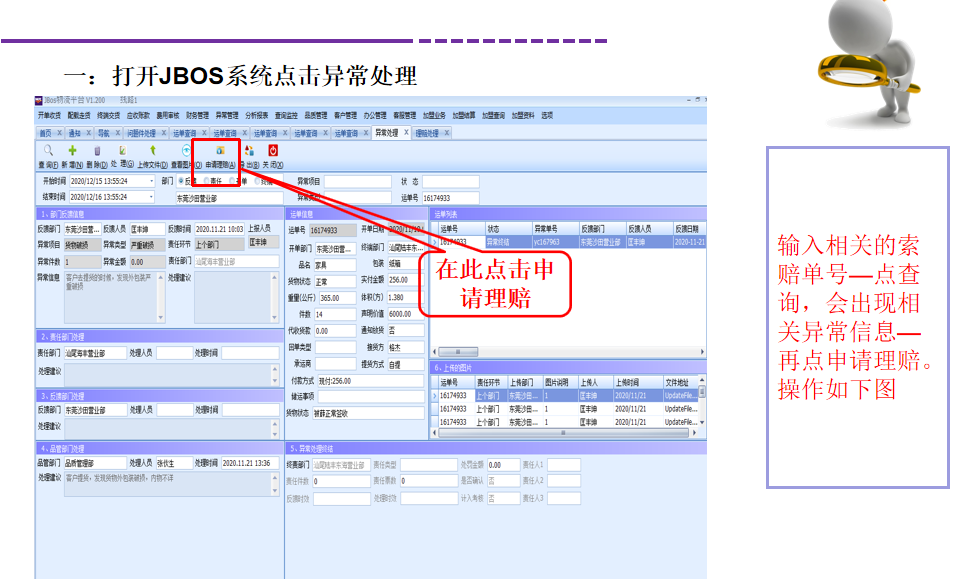Open the 品质管理 menu
This screenshot has height=587, width=960.
(x=316, y=116)
